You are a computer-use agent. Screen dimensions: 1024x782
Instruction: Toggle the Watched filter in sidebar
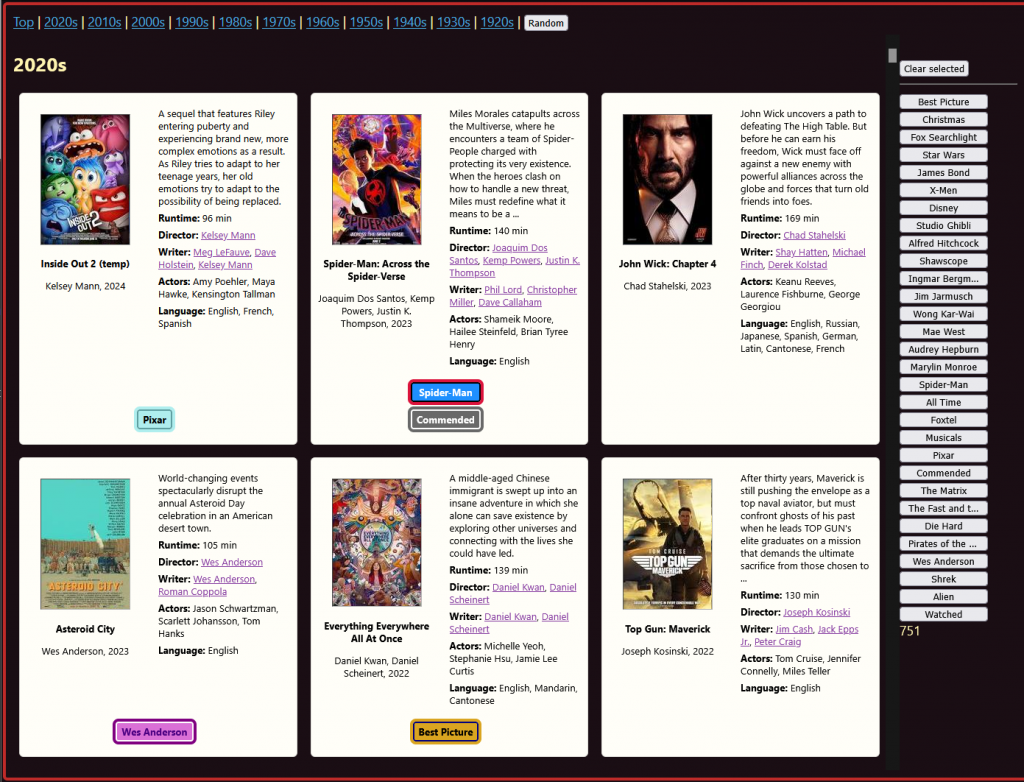943,614
